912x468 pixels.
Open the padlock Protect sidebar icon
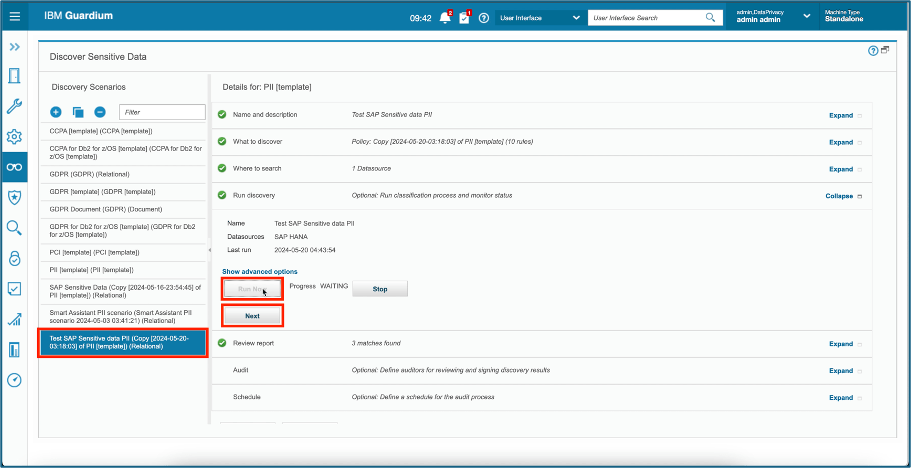(15, 258)
